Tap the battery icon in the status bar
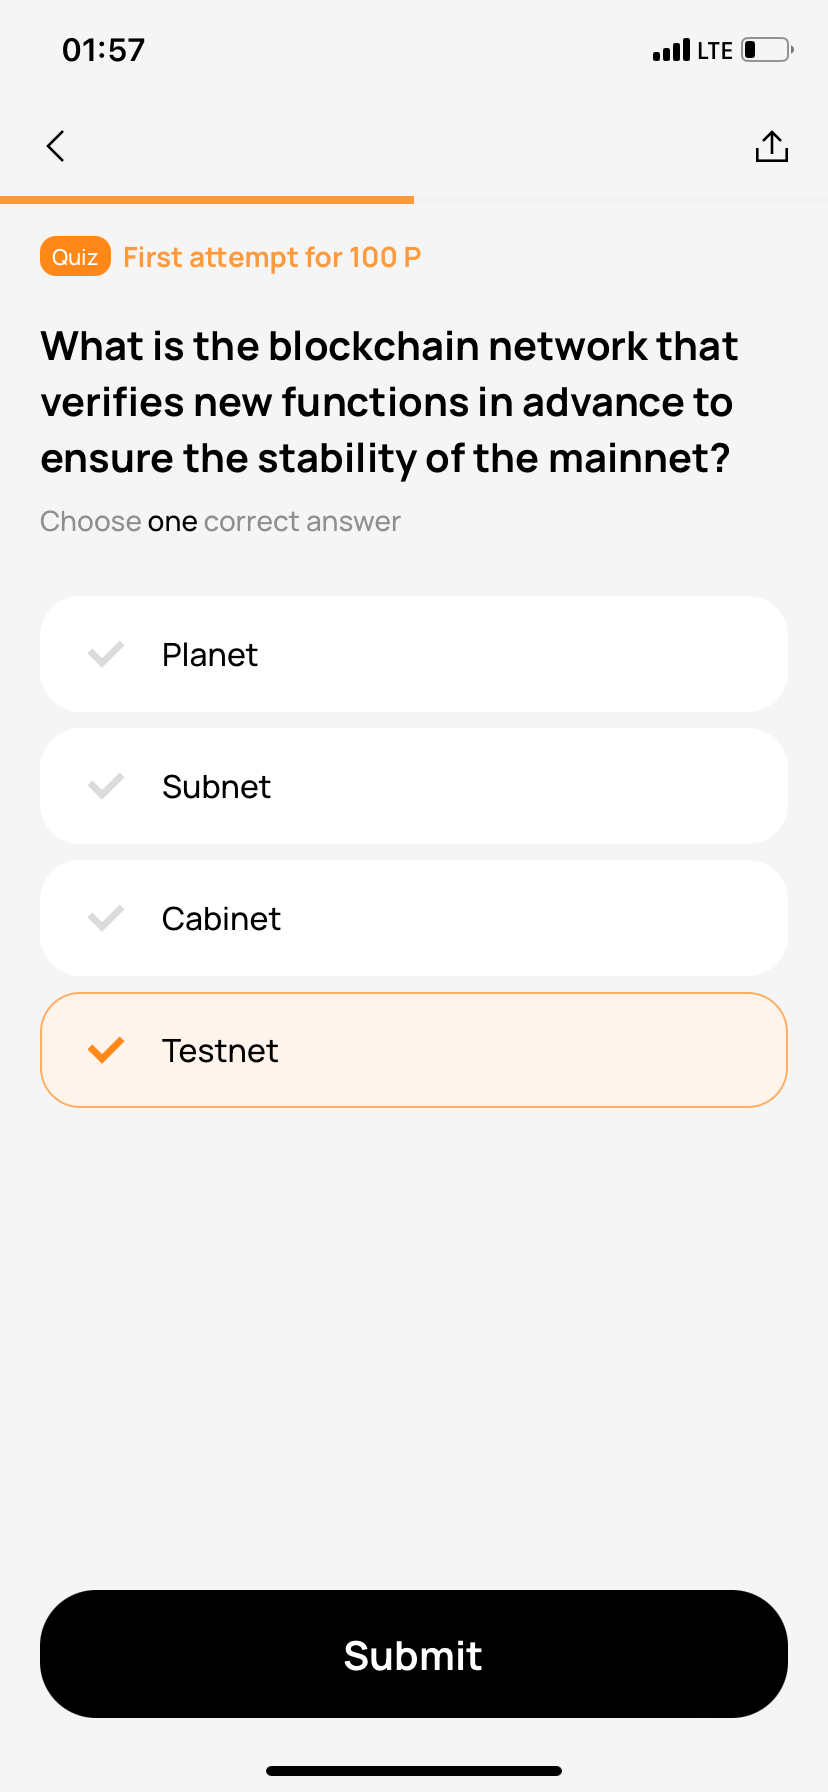Image resolution: width=828 pixels, height=1792 pixels. [766, 50]
